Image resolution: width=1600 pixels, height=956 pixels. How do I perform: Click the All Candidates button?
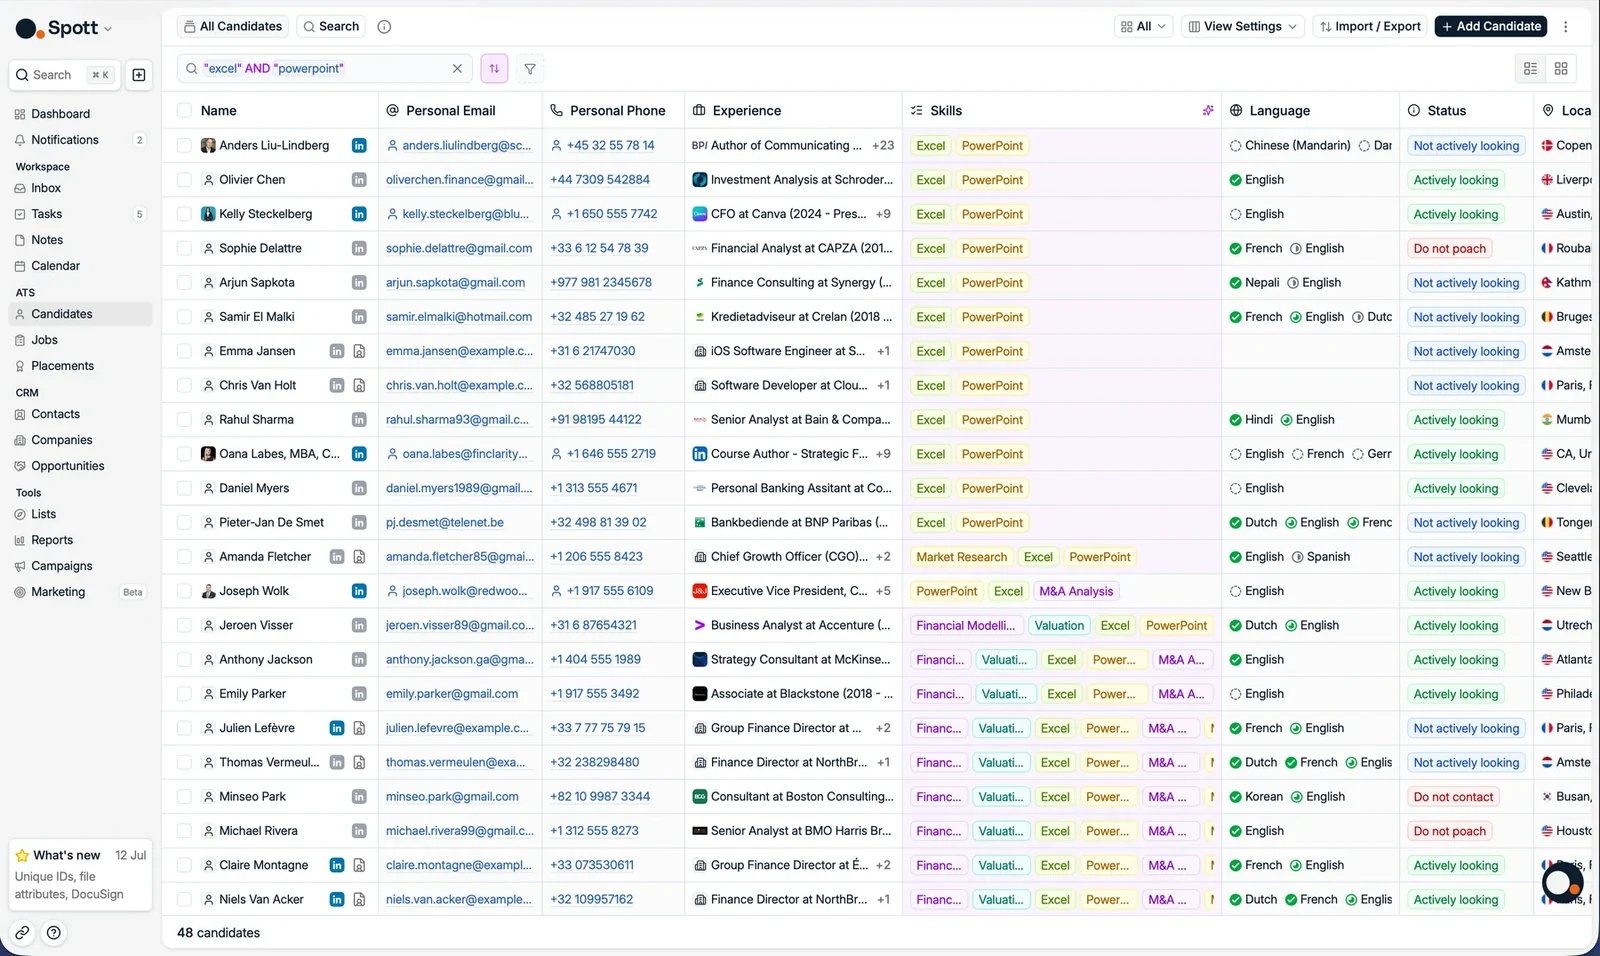[233, 27]
